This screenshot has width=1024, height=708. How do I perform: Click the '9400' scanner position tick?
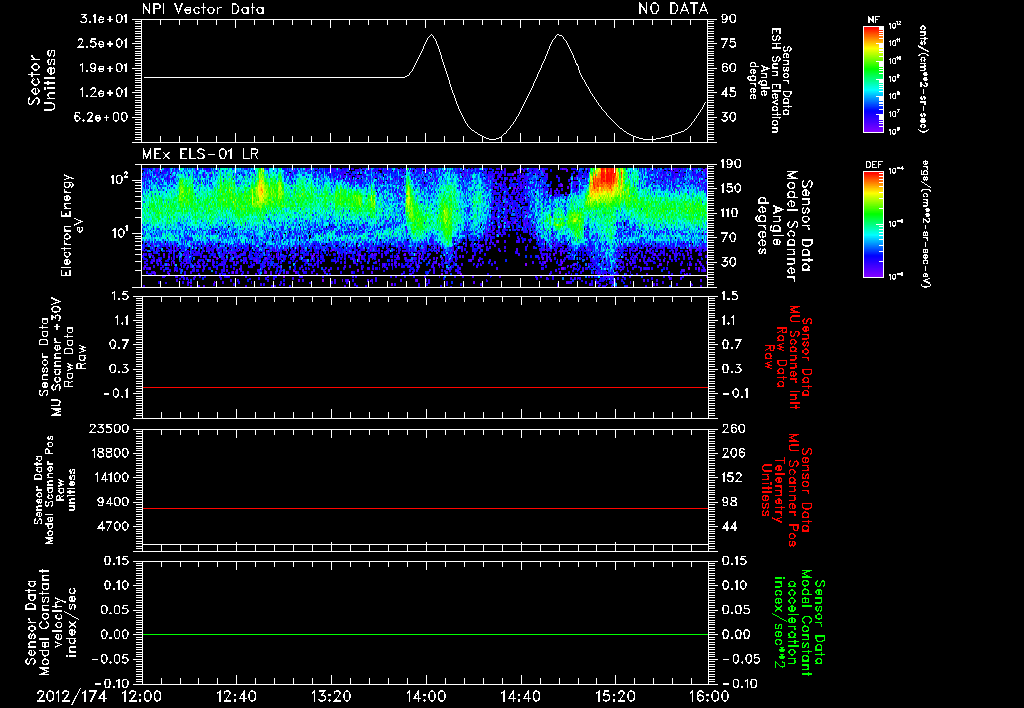(114, 502)
